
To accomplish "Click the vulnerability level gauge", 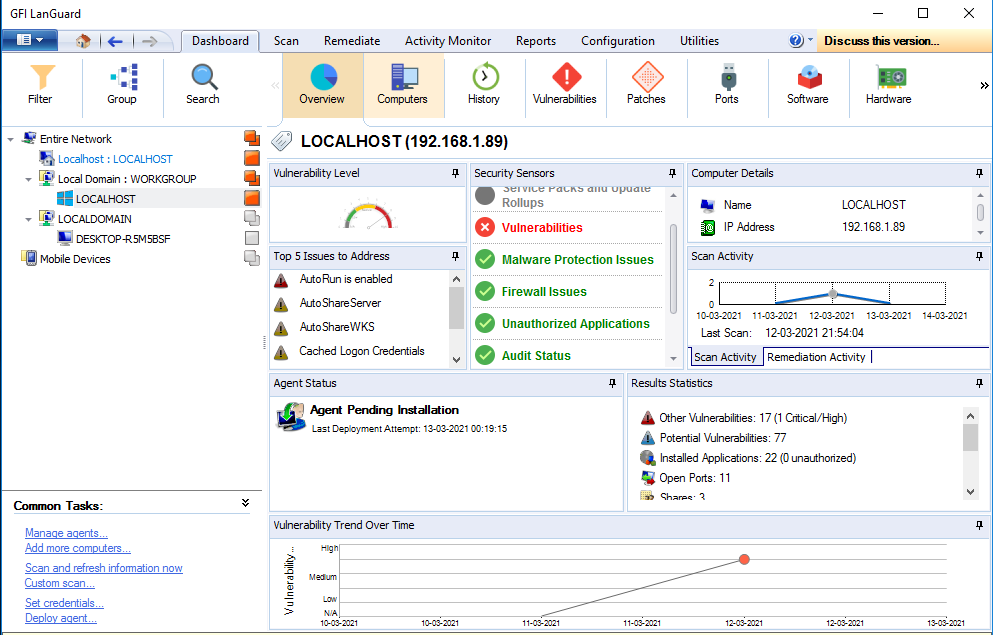I will click(368, 215).
